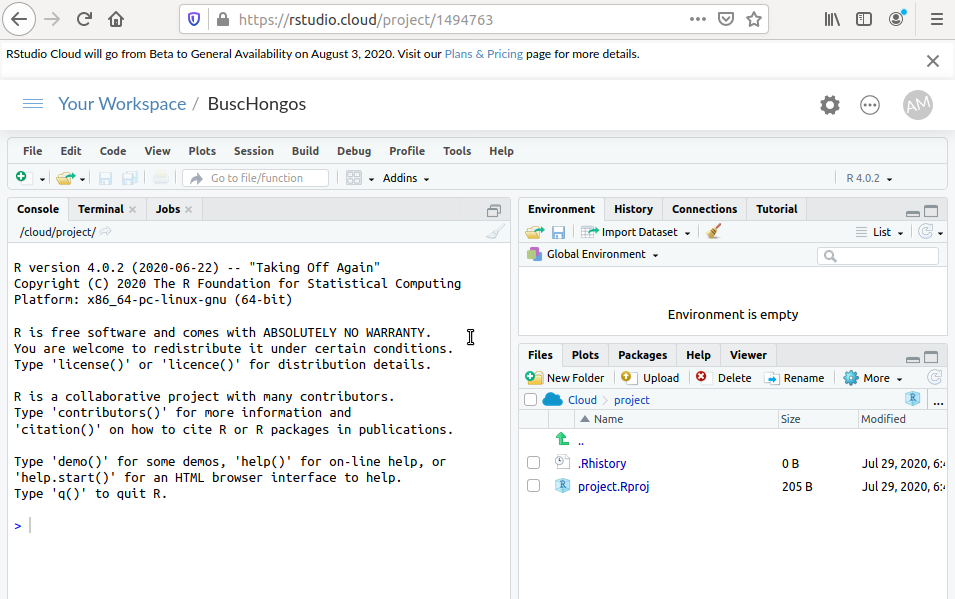Expand the Global Environment dropdown

pyautogui.click(x=594, y=255)
